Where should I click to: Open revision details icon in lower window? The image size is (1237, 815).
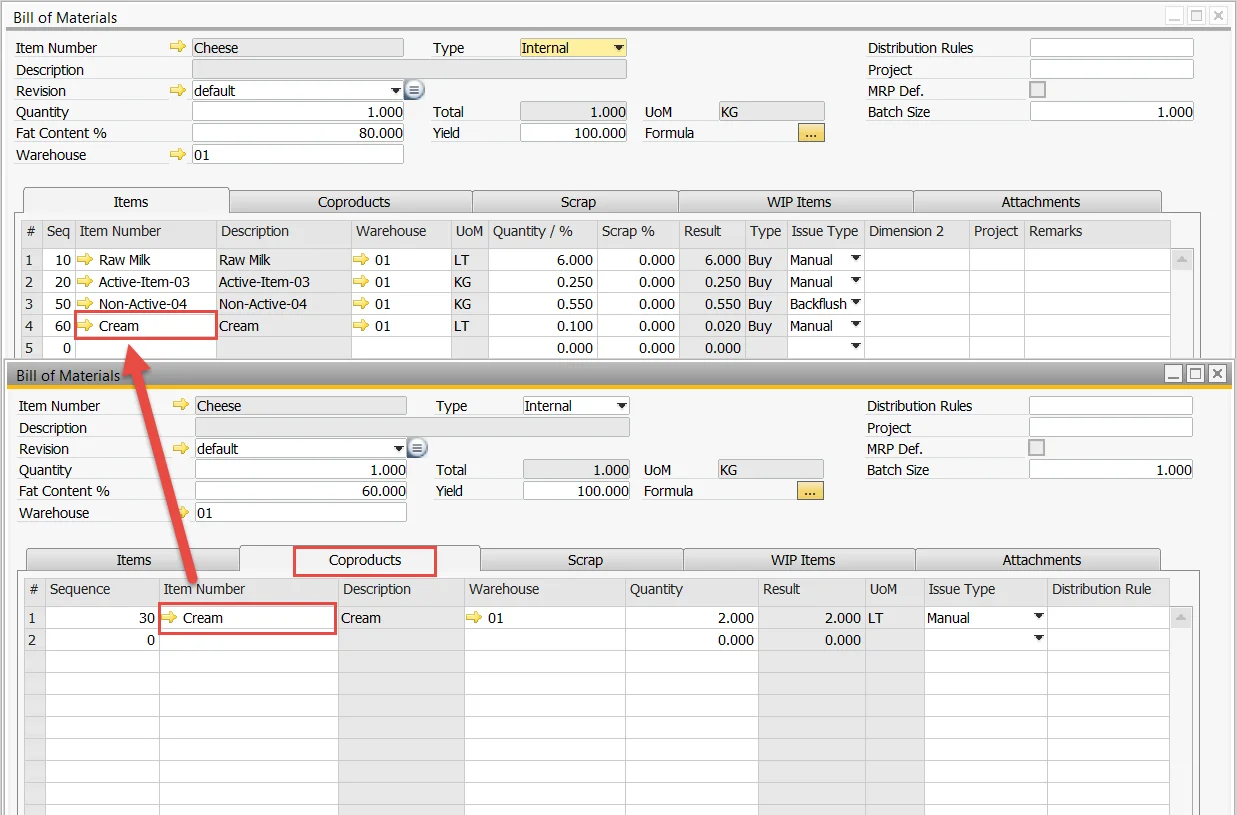(x=418, y=448)
